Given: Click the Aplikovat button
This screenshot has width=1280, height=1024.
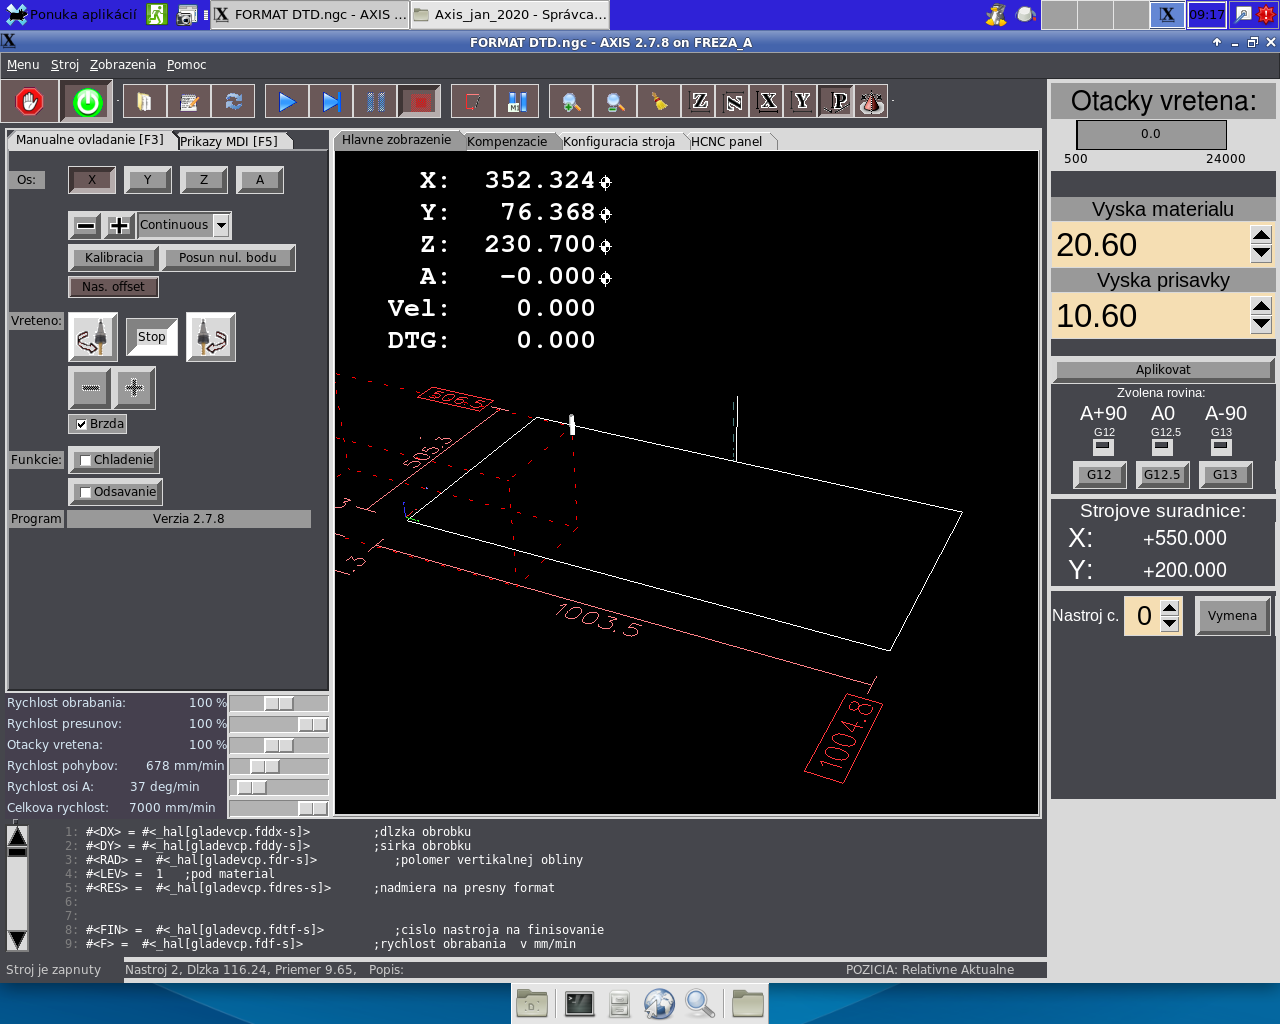Looking at the screenshot, I should point(1162,370).
